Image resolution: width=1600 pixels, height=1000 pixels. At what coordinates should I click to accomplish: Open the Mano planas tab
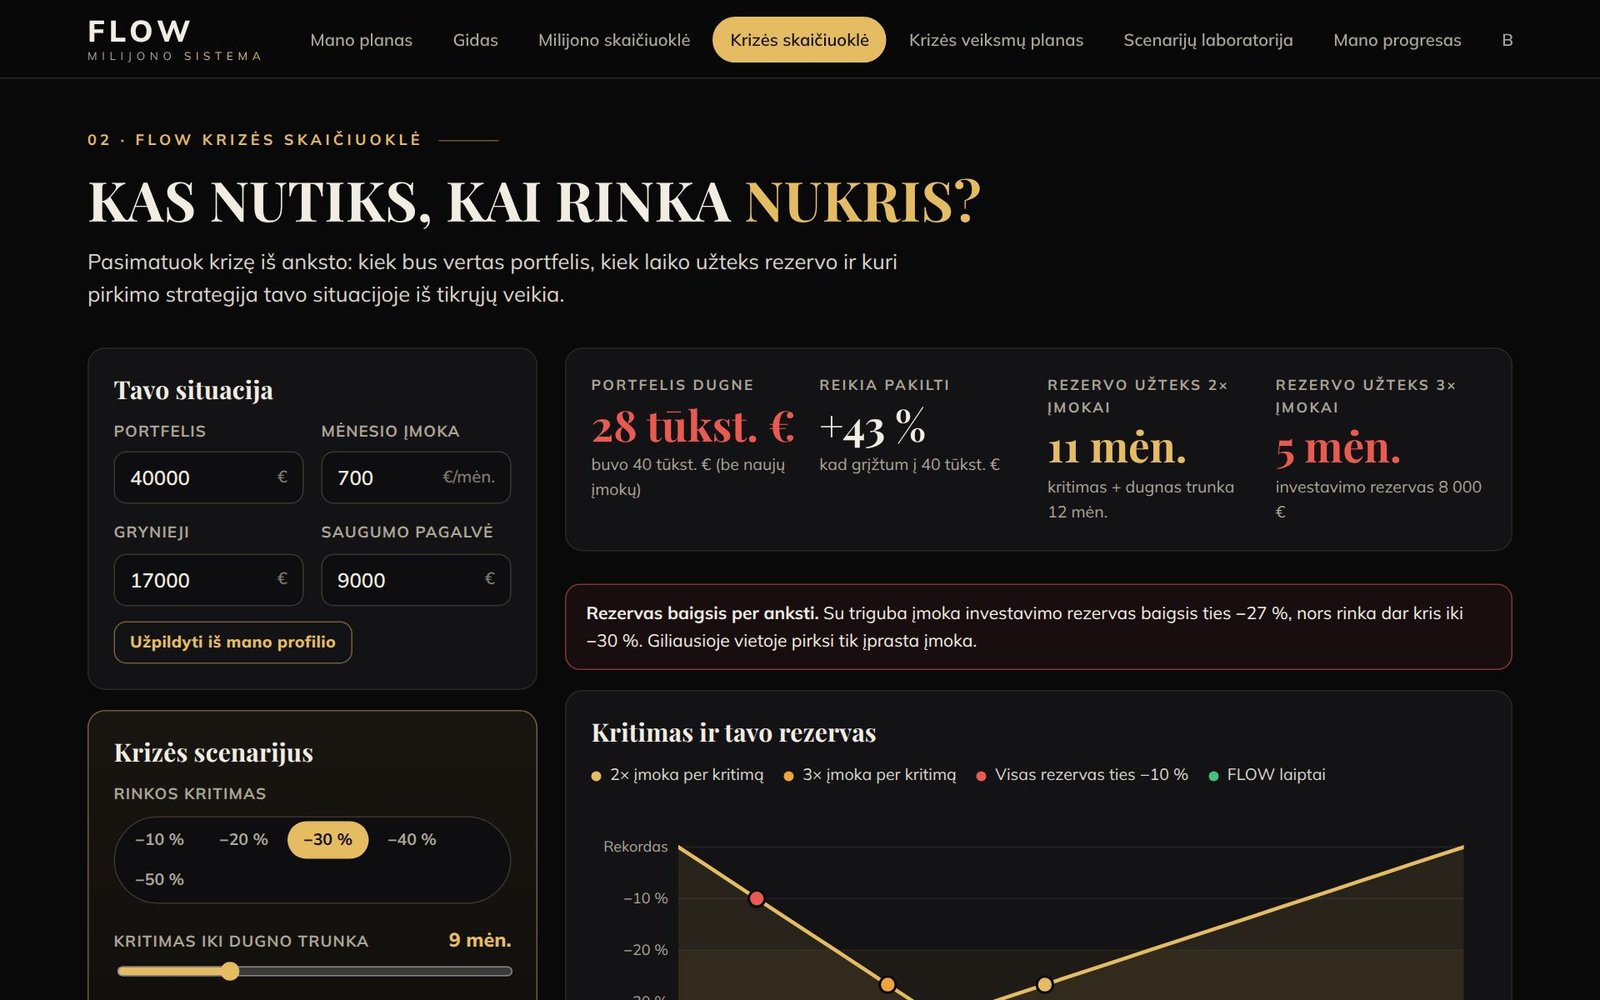pos(361,40)
